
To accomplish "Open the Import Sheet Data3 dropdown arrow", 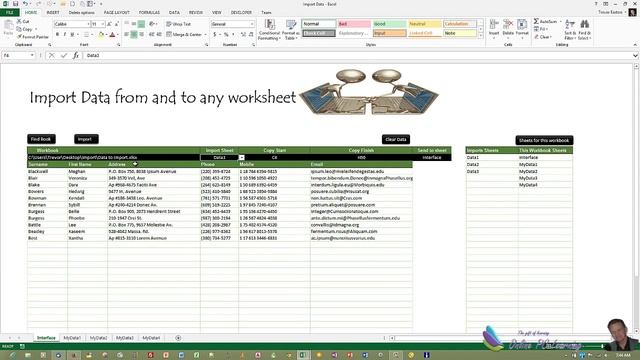I will point(242,158).
